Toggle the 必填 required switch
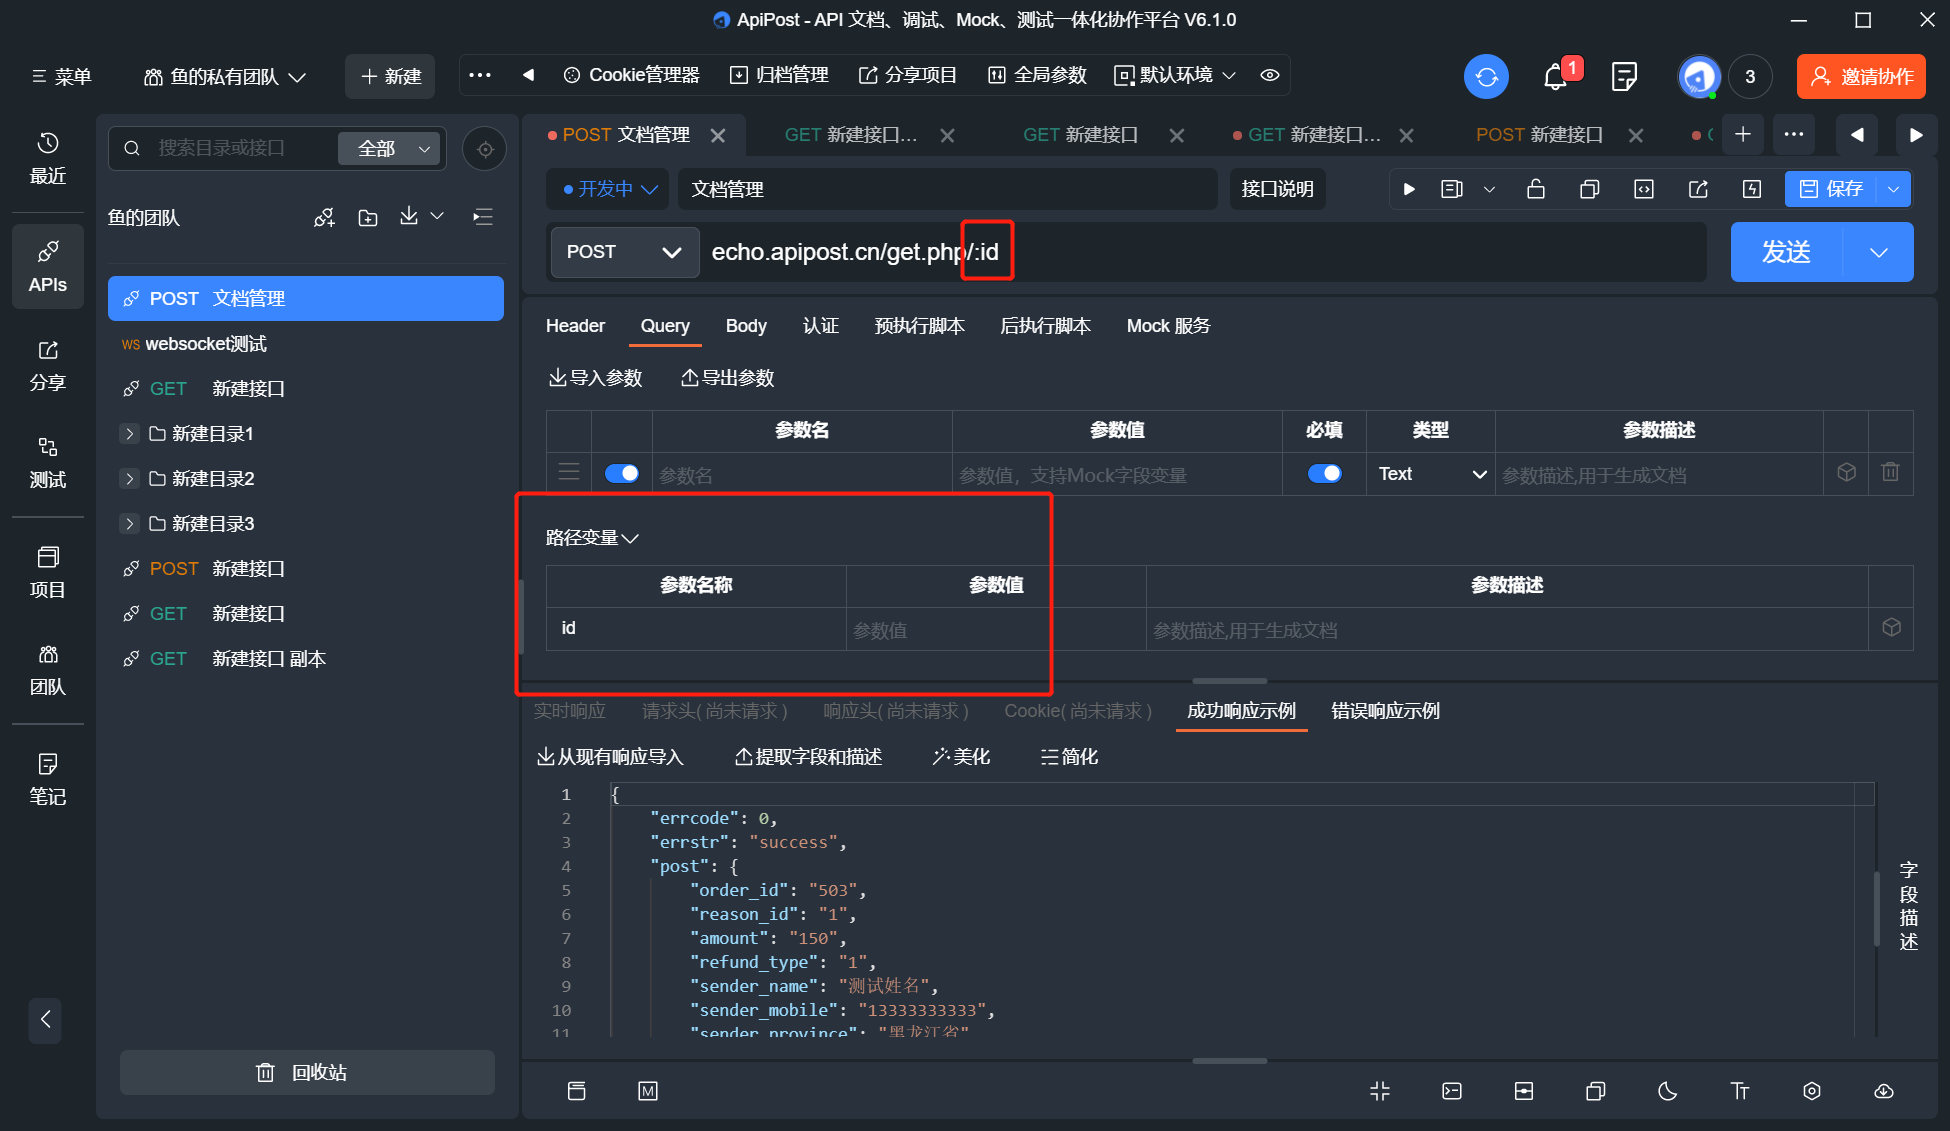 [x=1324, y=473]
